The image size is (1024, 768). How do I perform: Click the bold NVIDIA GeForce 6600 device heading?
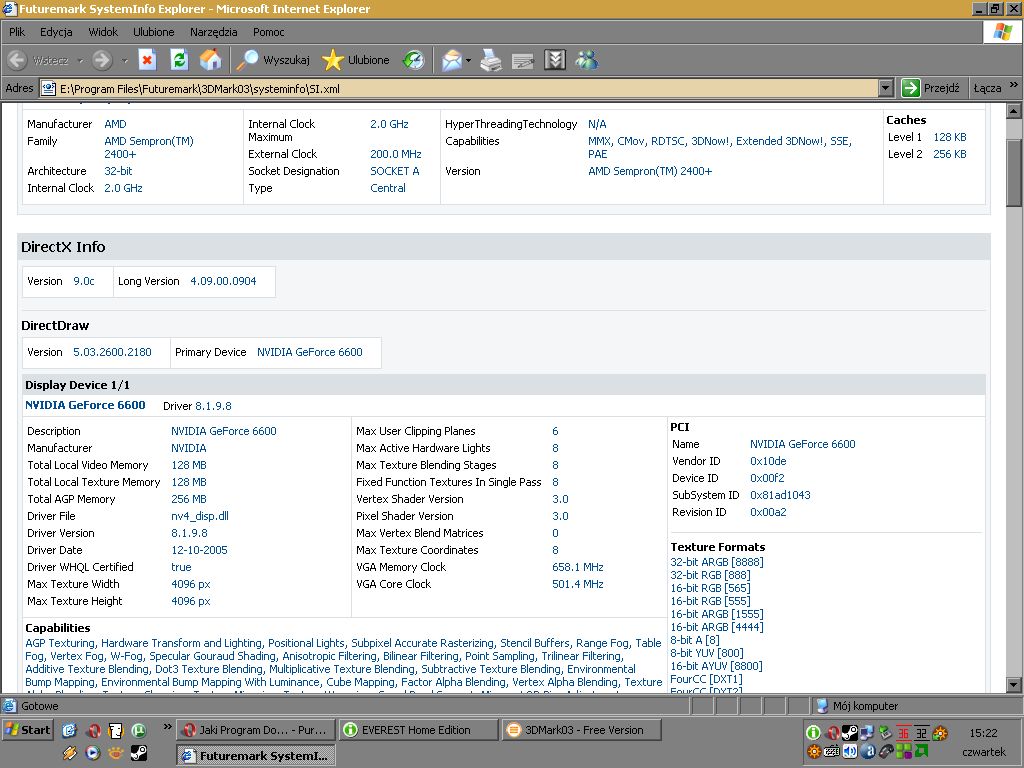85,405
